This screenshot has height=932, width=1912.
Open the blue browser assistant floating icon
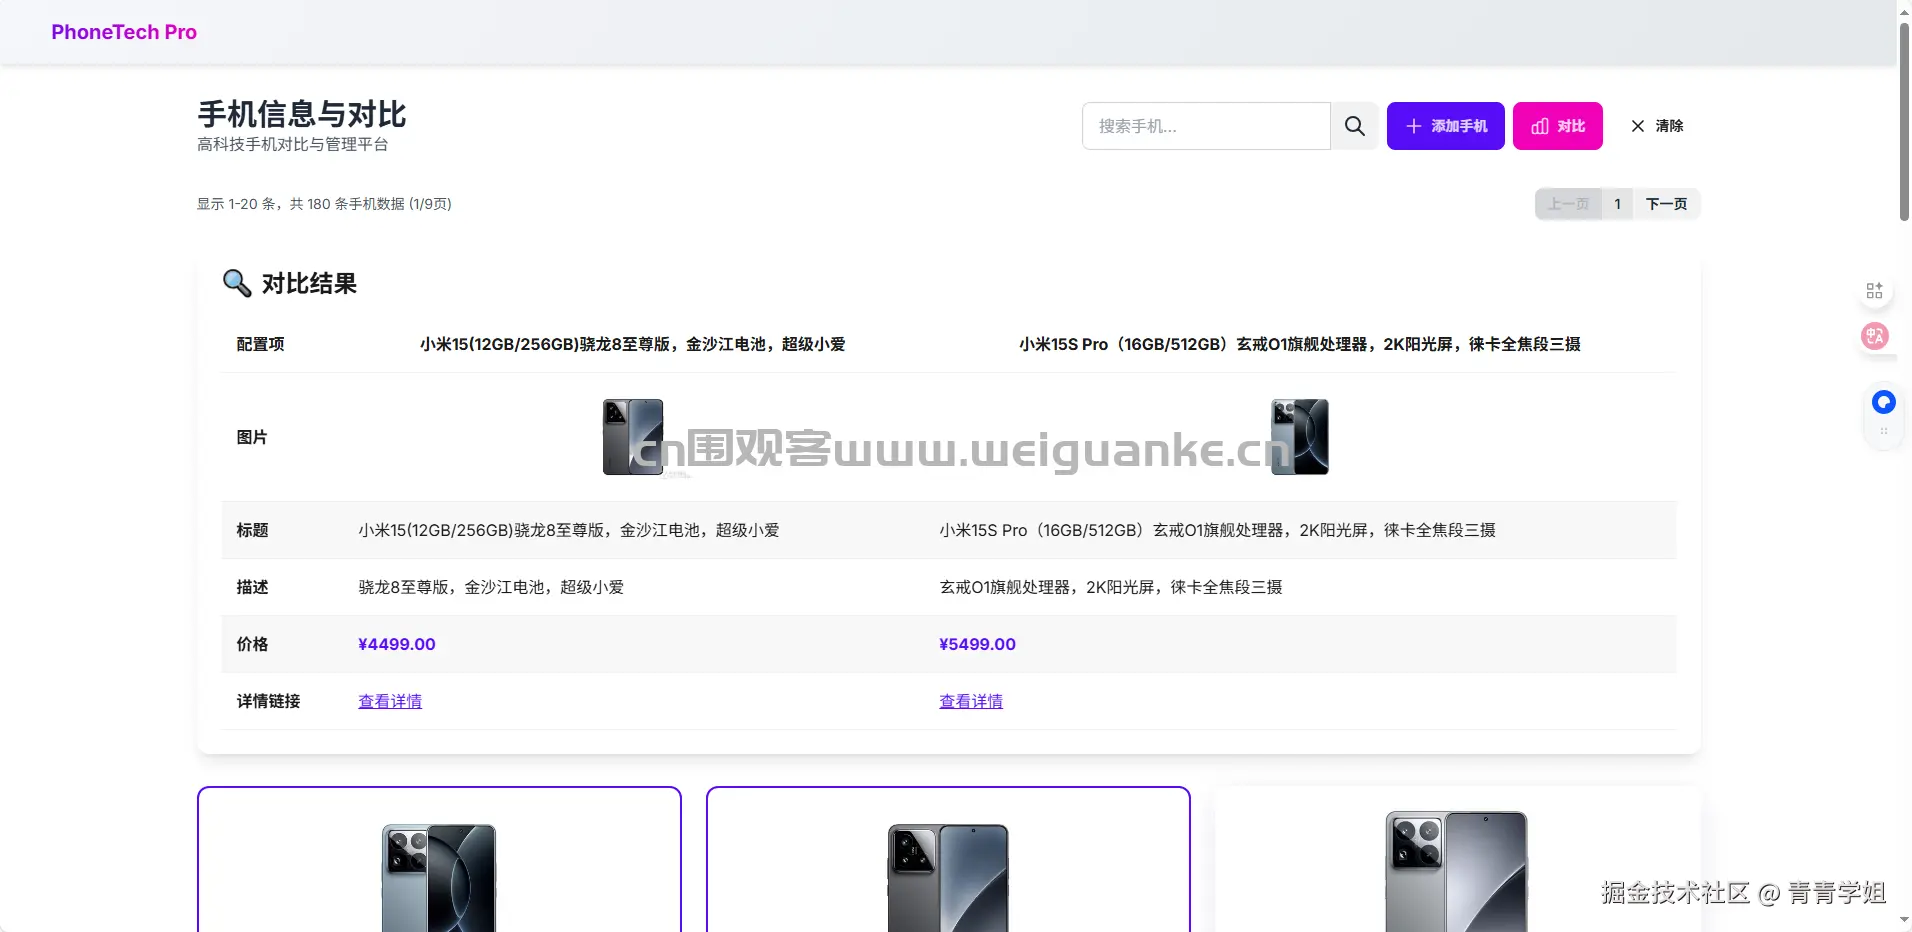(x=1884, y=402)
